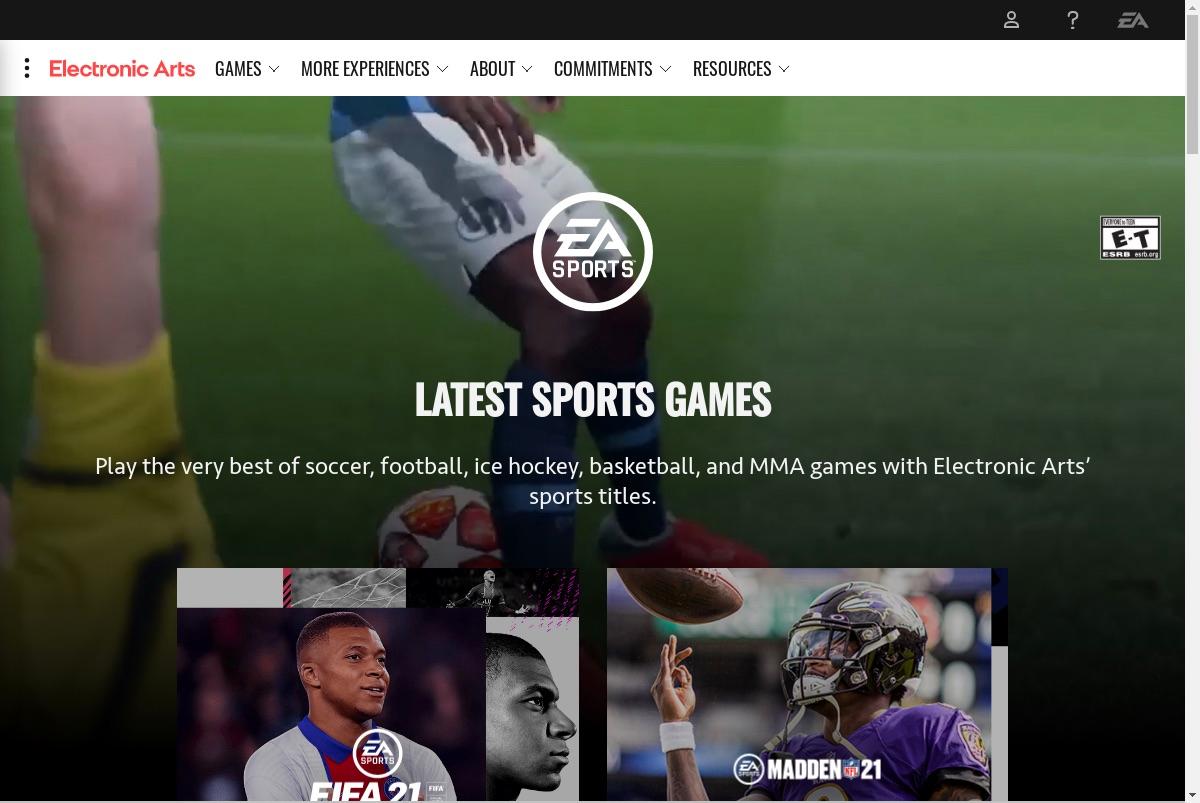The height and width of the screenshot is (803, 1200).
Task: Click the EA Sports badge on the FIFA 21 cover
Action: tap(377, 753)
